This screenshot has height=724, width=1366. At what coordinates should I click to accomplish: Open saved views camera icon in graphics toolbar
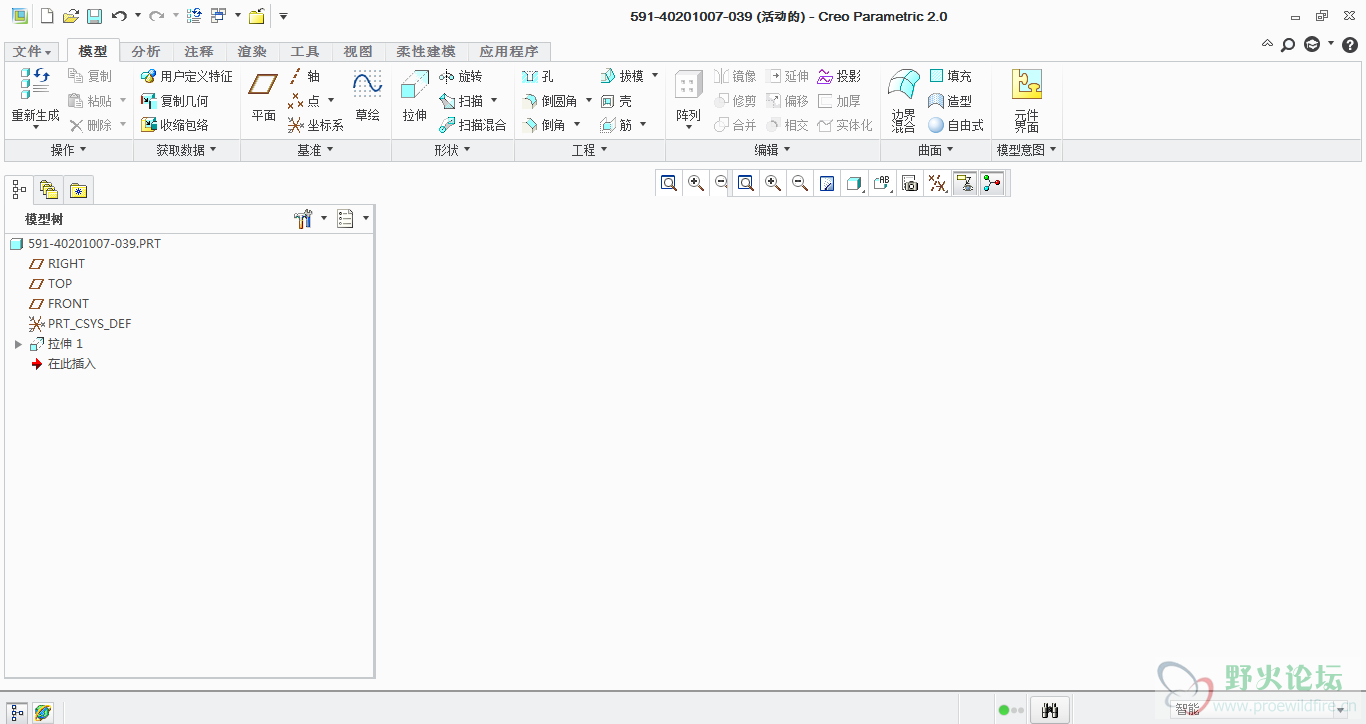point(909,183)
